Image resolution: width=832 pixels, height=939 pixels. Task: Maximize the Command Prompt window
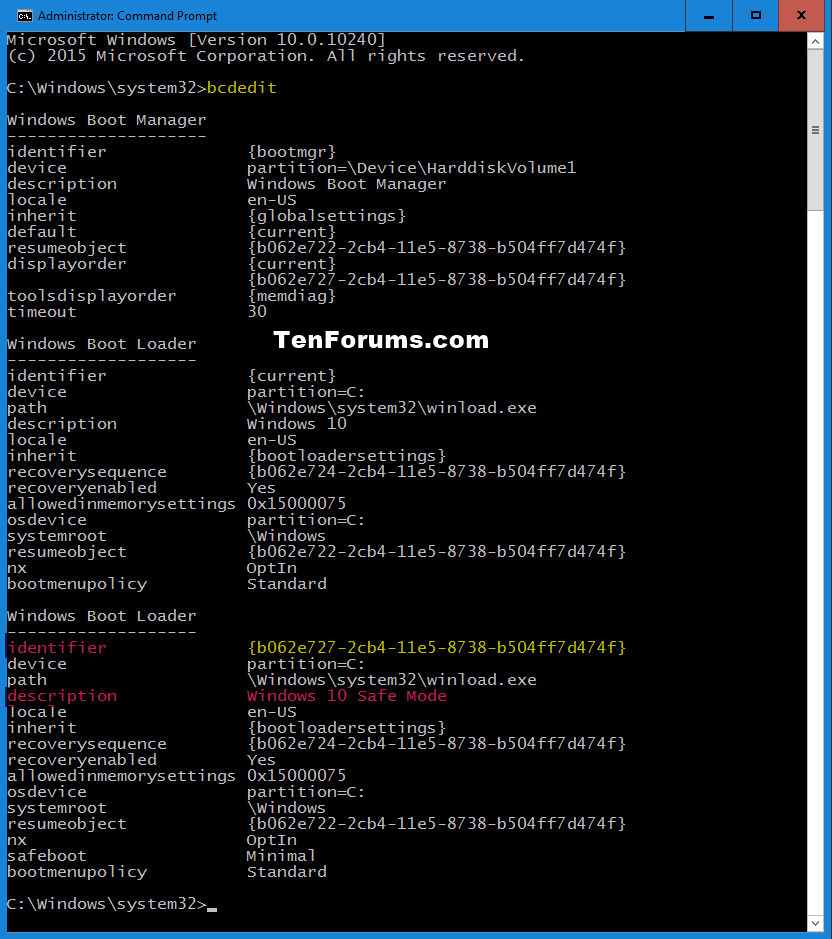tap(755, 16)
